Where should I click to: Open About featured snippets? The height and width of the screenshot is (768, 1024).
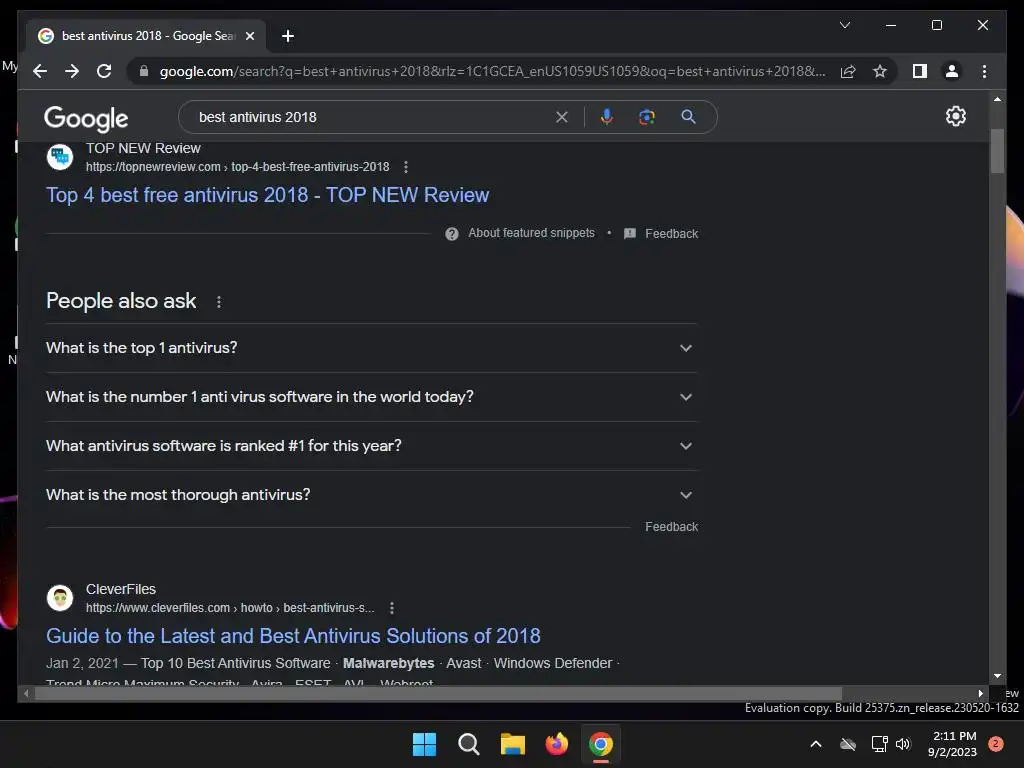point(520,233)
